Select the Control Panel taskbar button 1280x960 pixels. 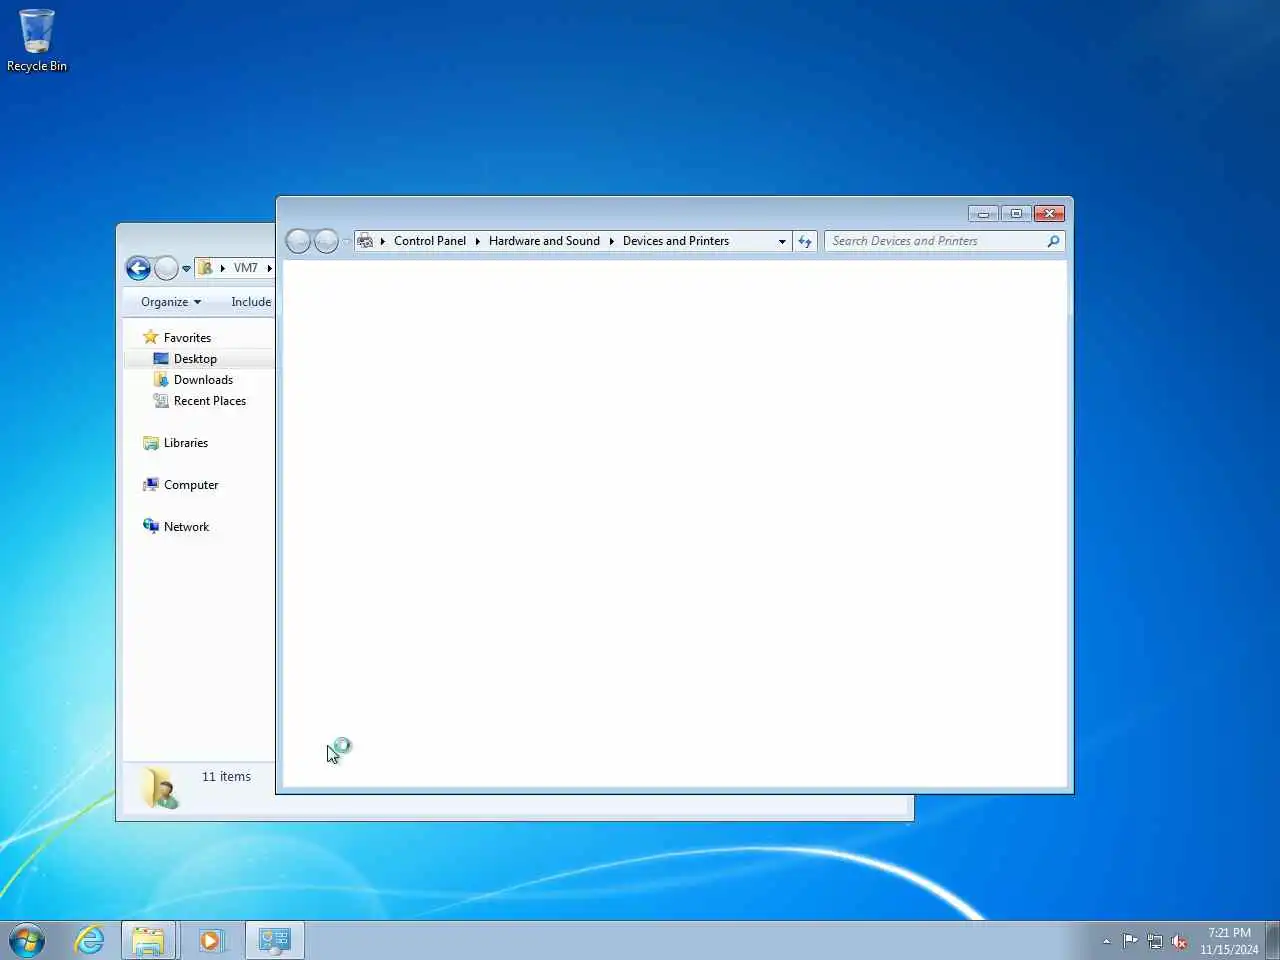274,940
